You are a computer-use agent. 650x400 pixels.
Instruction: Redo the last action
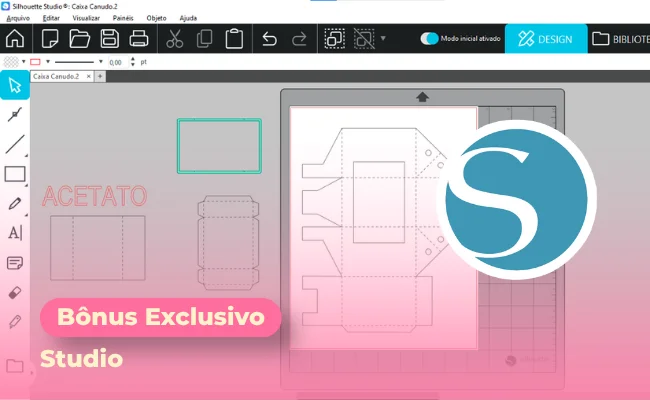[299, 39]
